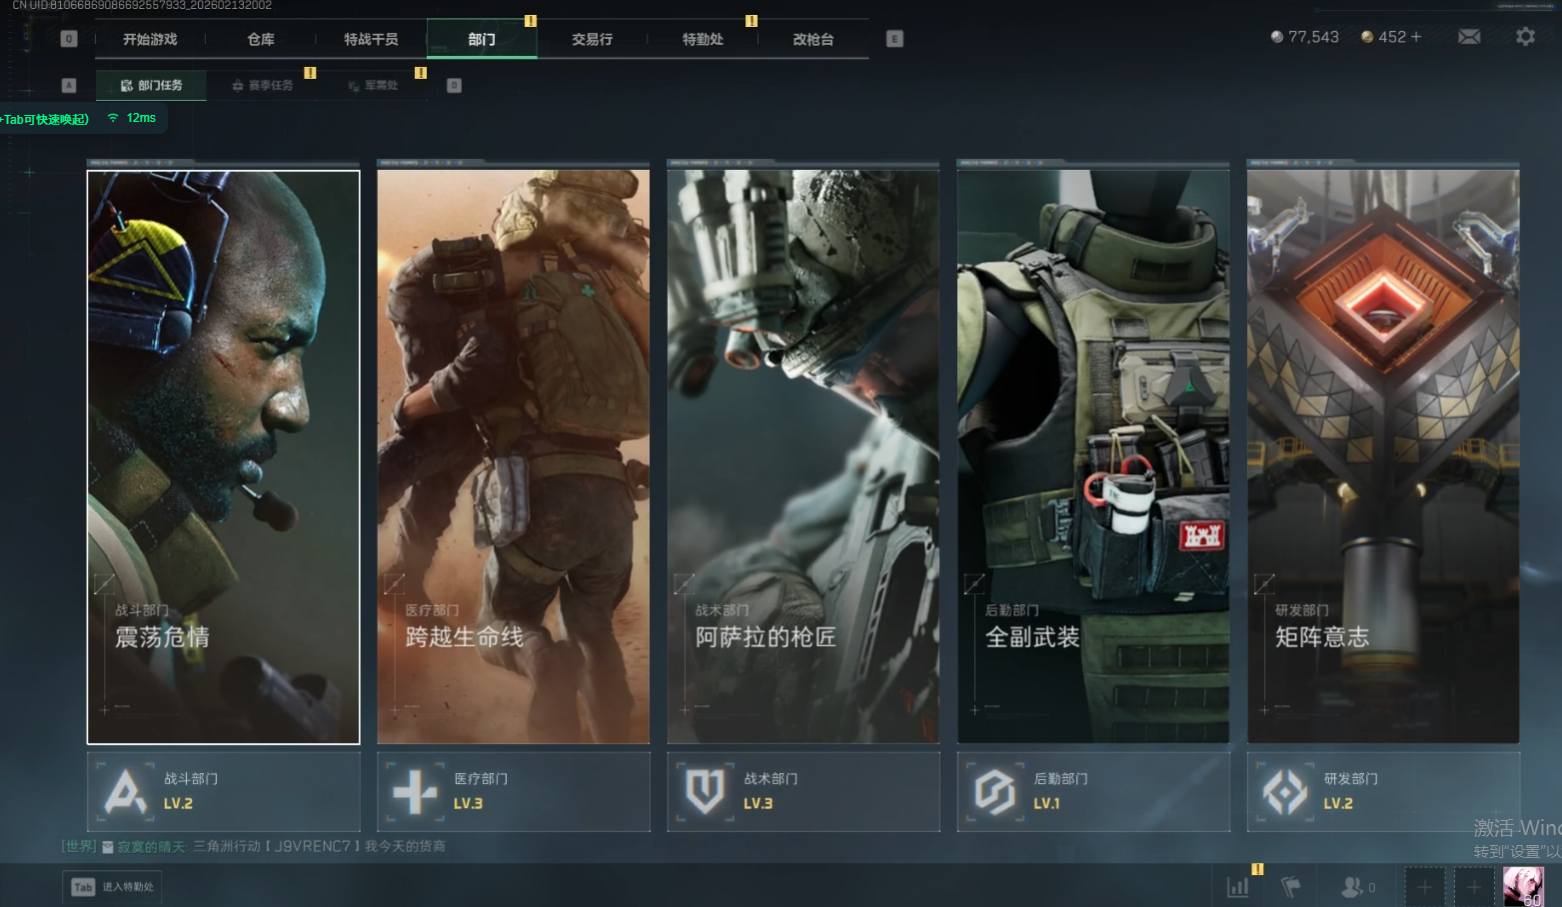The height and width of the screenshot is (907, 1562).
Task: Click the 战斗部门 LV.2 panel
Action: (223, 792)
